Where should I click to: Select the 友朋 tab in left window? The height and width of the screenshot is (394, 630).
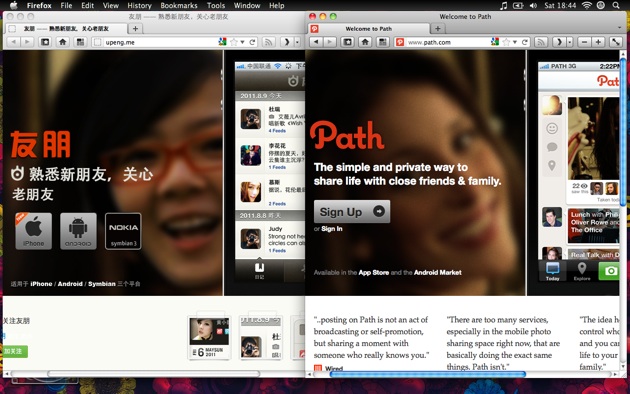click(66, 29)
